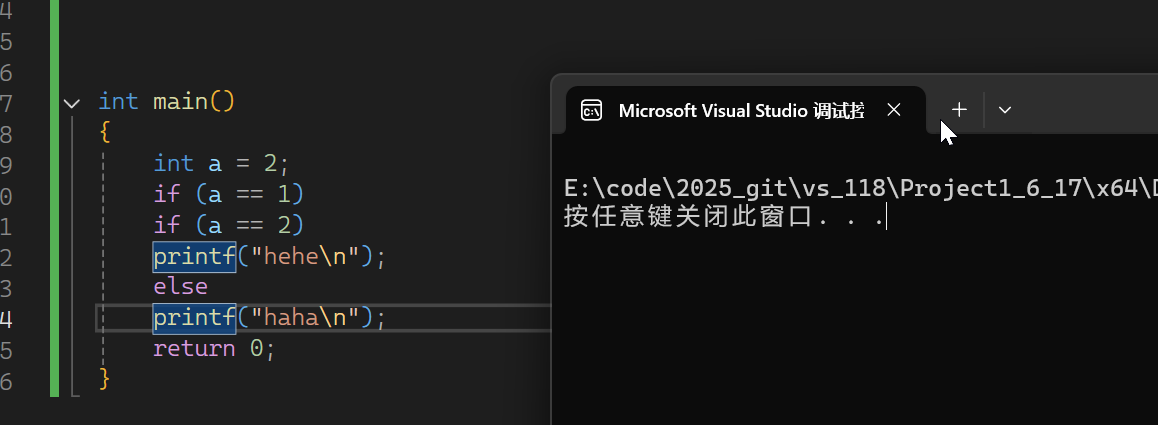The image size is (1158, 425).
Task: Click the "hehe\n" string literal
Action: point(305,256)
